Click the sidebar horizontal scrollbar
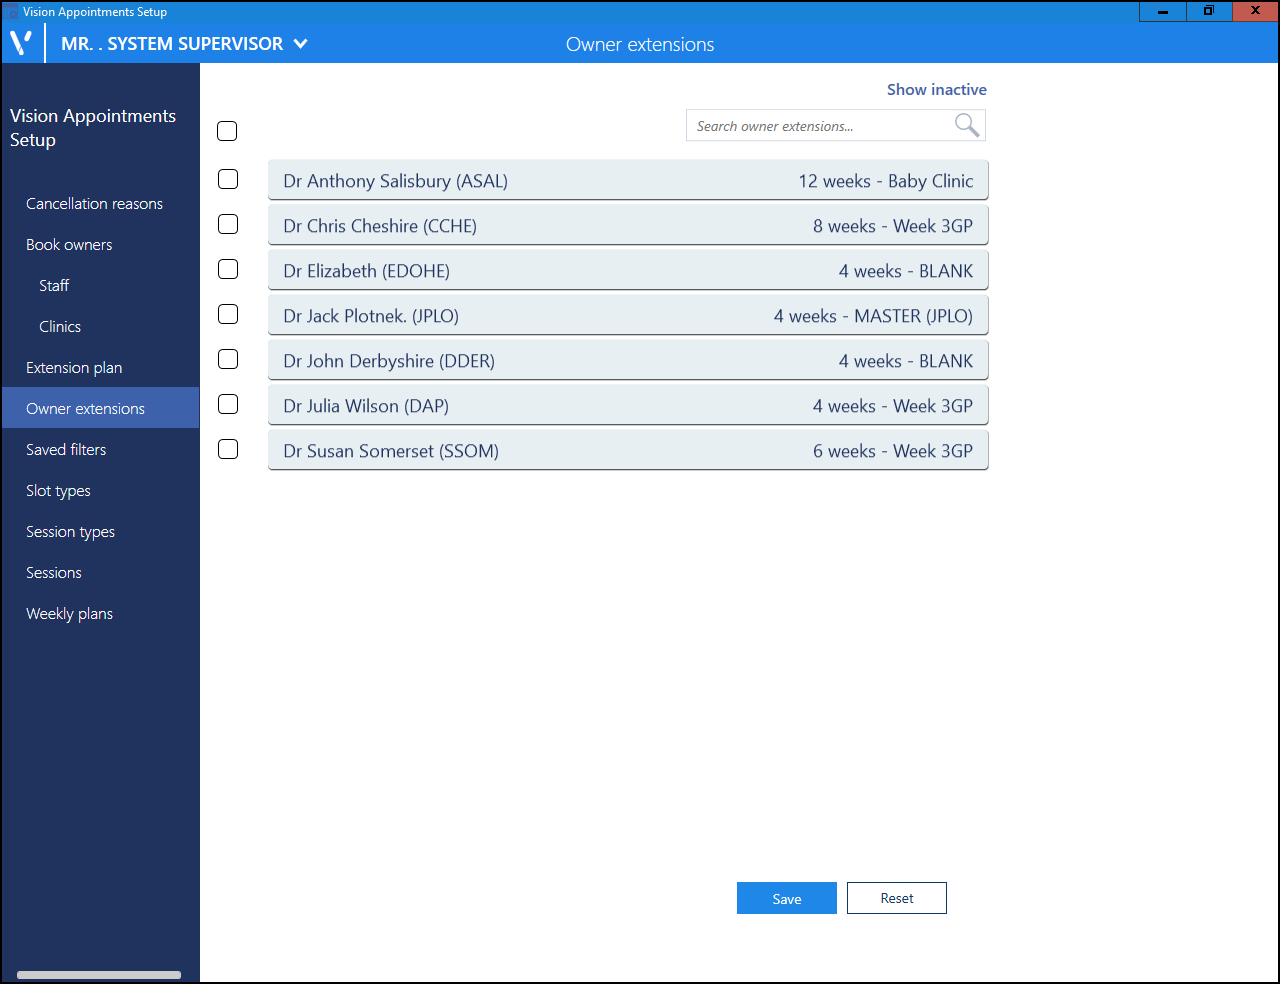 [99, 975]
